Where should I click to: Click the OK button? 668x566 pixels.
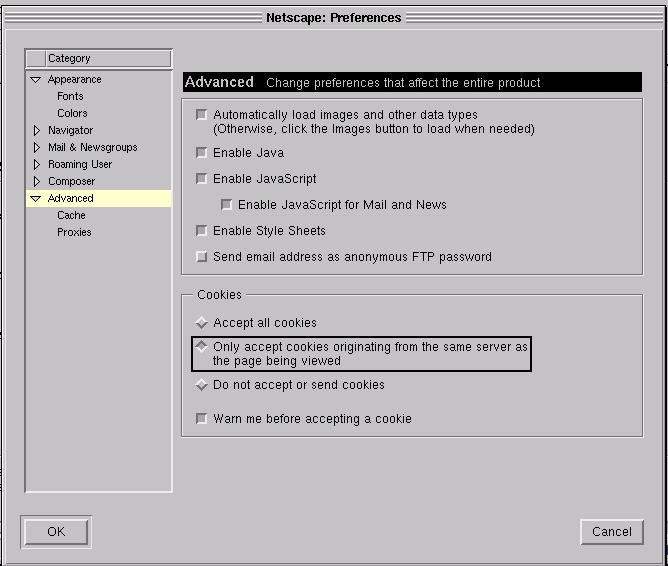56,532
